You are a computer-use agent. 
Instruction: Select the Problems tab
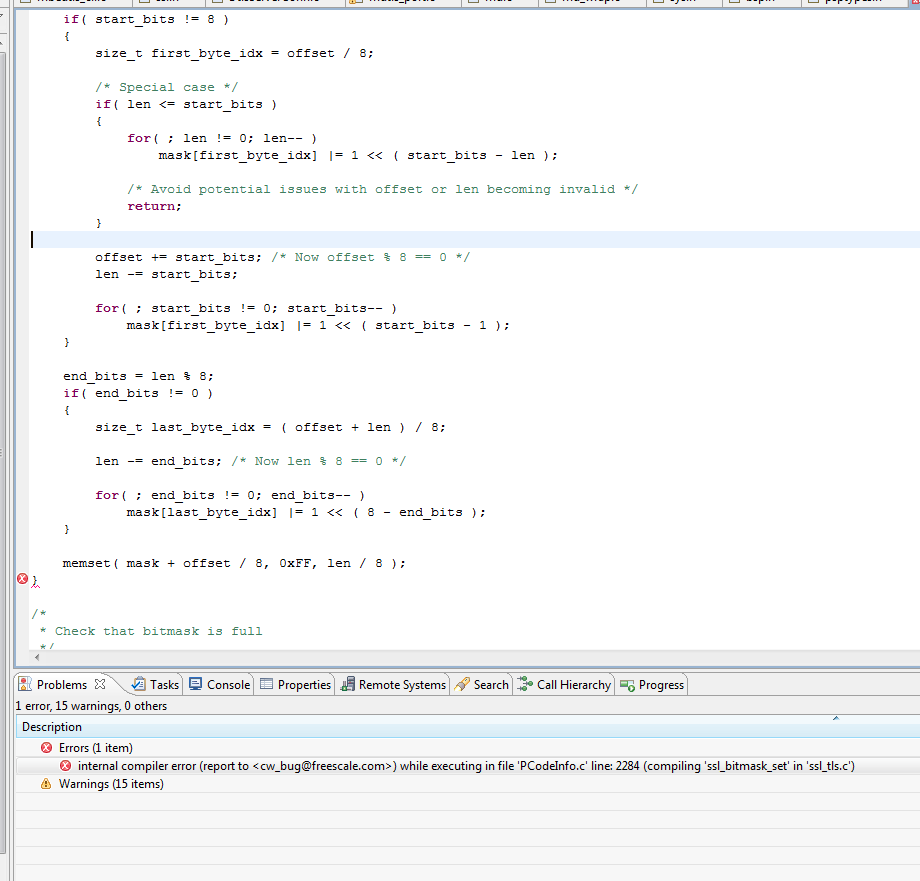coord(62,685)
